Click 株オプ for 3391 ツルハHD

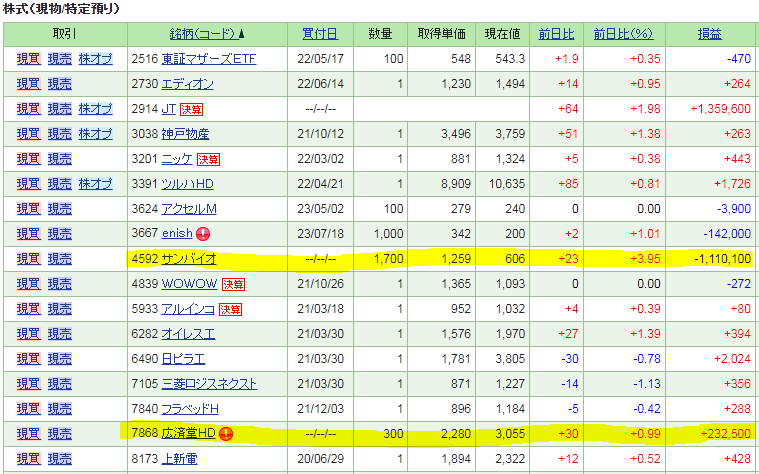coord(96,184)
